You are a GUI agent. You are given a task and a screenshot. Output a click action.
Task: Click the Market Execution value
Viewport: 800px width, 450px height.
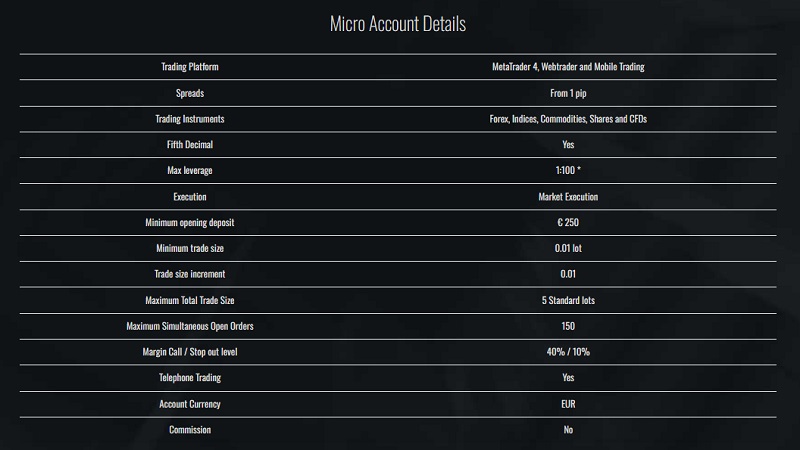pyautogui.click(x=568, y=197)
